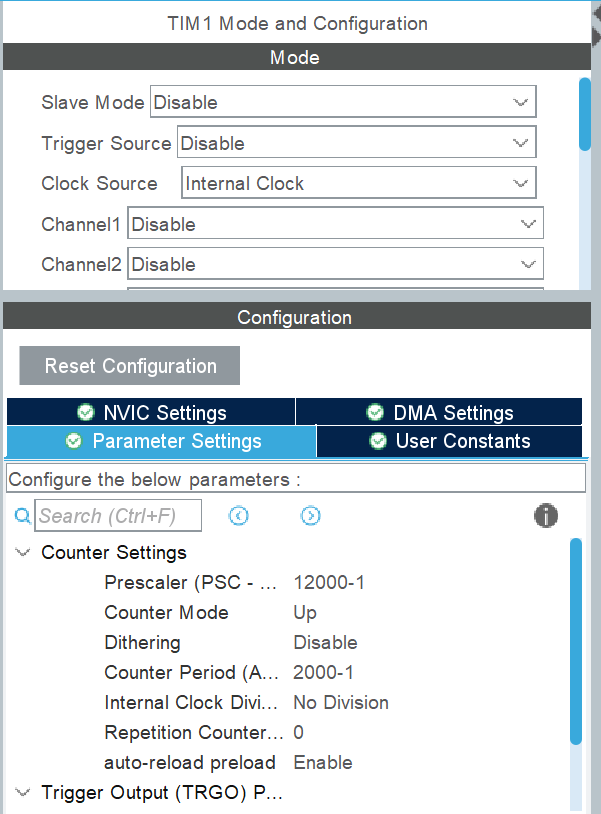Click User Constants green check icon
The width and height of the screenshot is (601, 814).
point(377,441)
